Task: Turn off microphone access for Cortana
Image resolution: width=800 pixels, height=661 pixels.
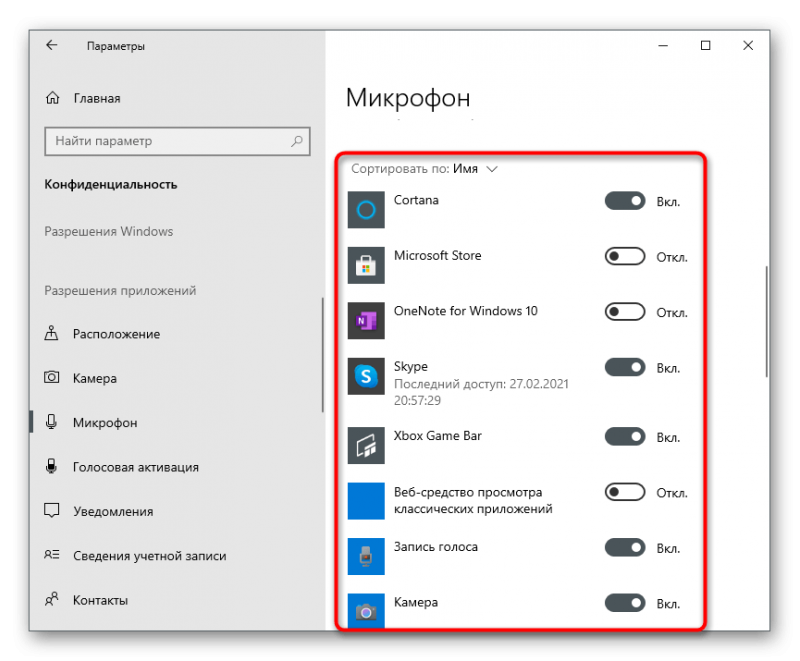Action: [625, 201]
